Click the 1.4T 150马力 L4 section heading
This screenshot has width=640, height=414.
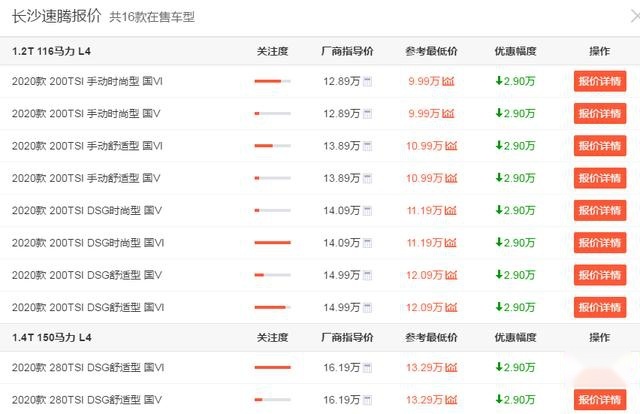click(x=51, y=338)
